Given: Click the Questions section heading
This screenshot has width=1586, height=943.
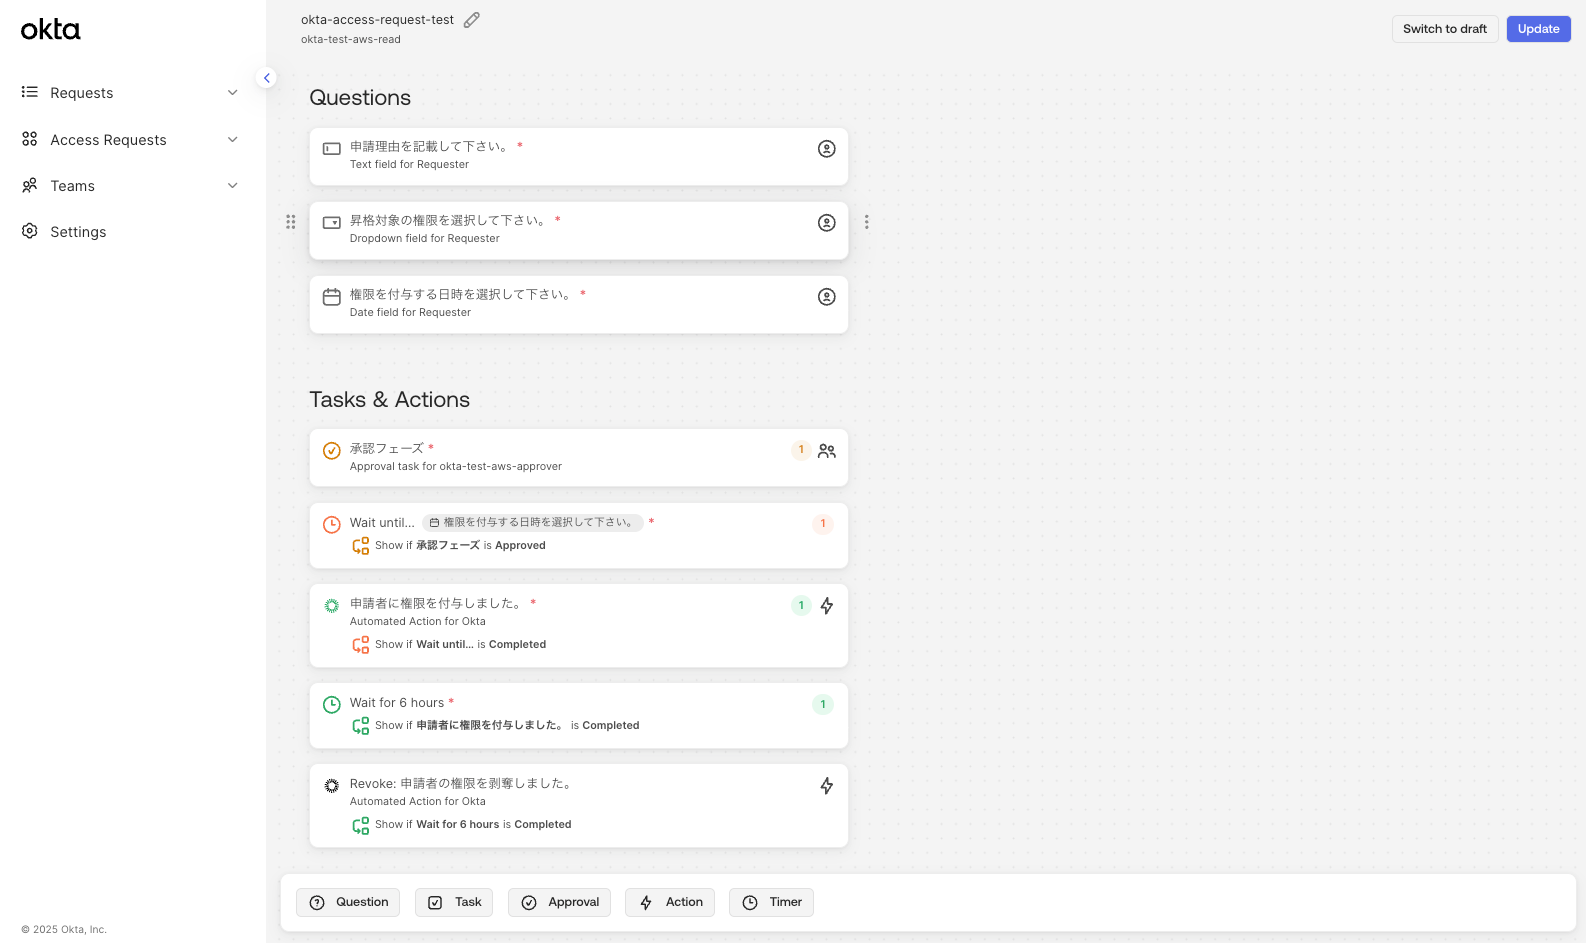Looking at the screenshot, I should pos(360,98).
